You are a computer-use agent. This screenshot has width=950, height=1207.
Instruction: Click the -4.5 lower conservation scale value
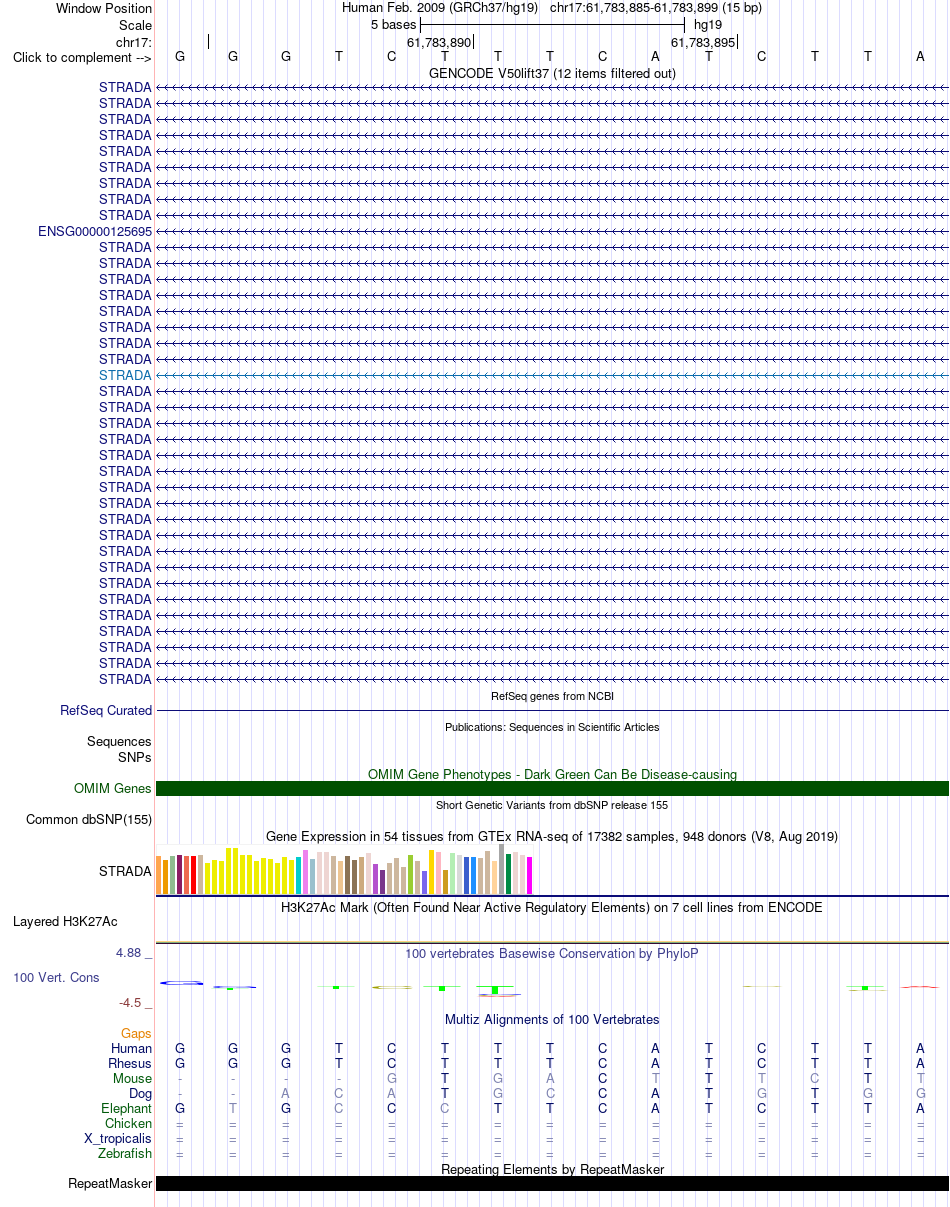130,1003
